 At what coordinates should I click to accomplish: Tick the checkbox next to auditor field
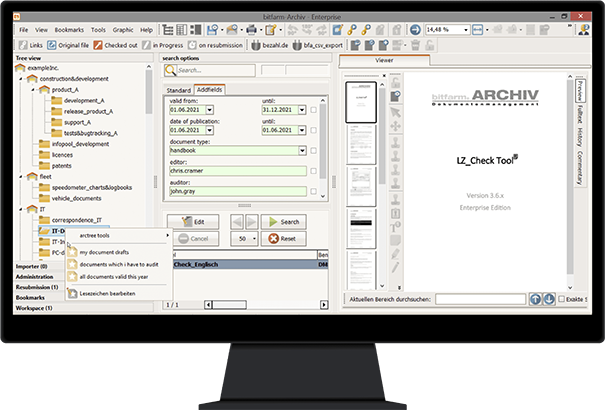(x=313, y=191)
